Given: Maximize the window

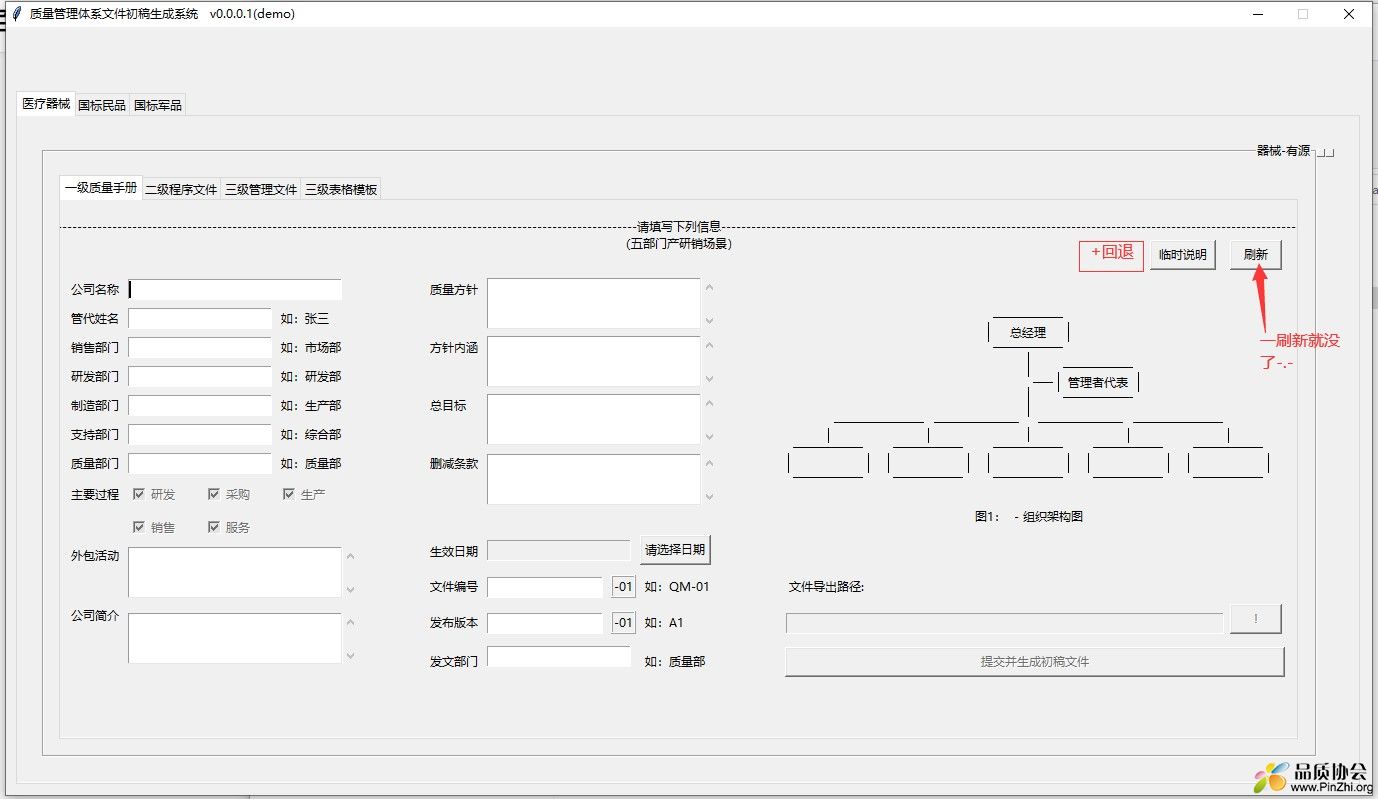Looking at the screenshot, I should (1303, 14).
